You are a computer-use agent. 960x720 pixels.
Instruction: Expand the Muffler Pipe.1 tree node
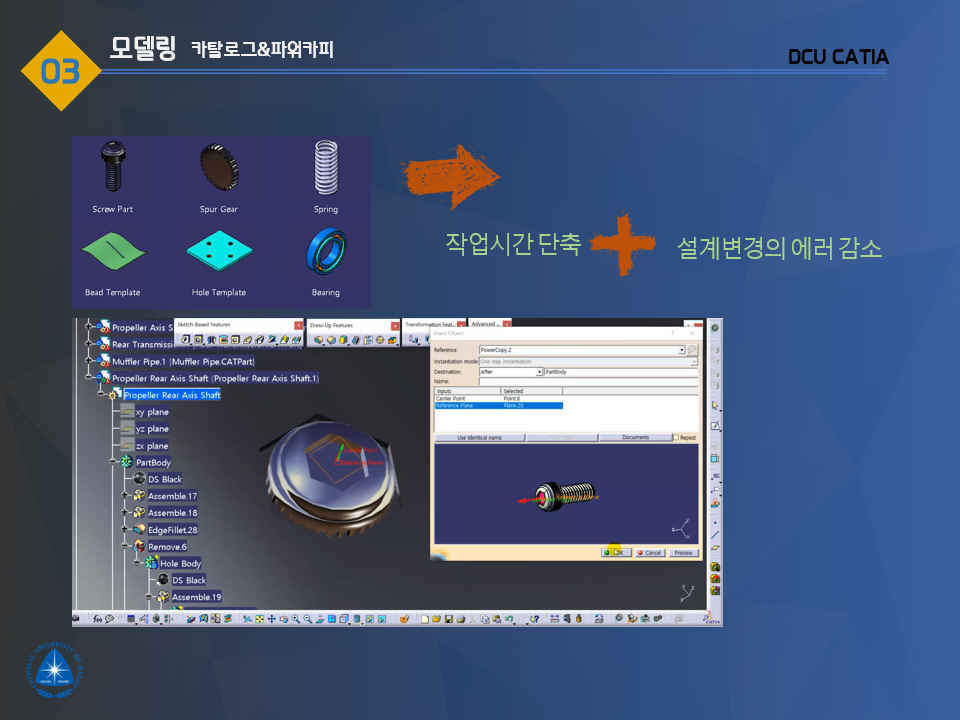pos(89,361)
